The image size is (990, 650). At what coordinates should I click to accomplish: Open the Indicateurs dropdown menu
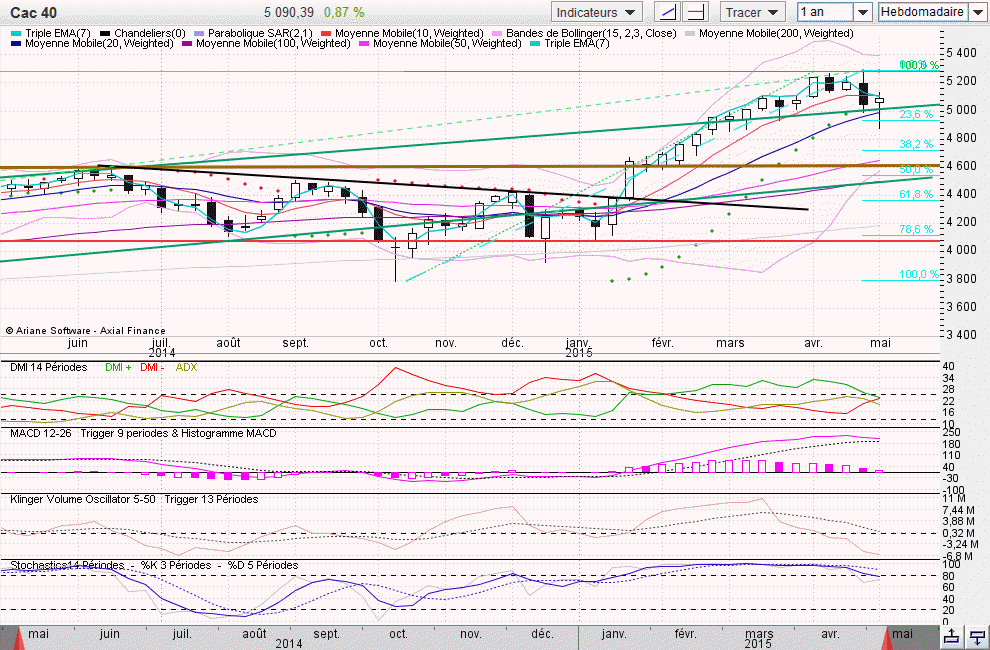pos(597,12)
